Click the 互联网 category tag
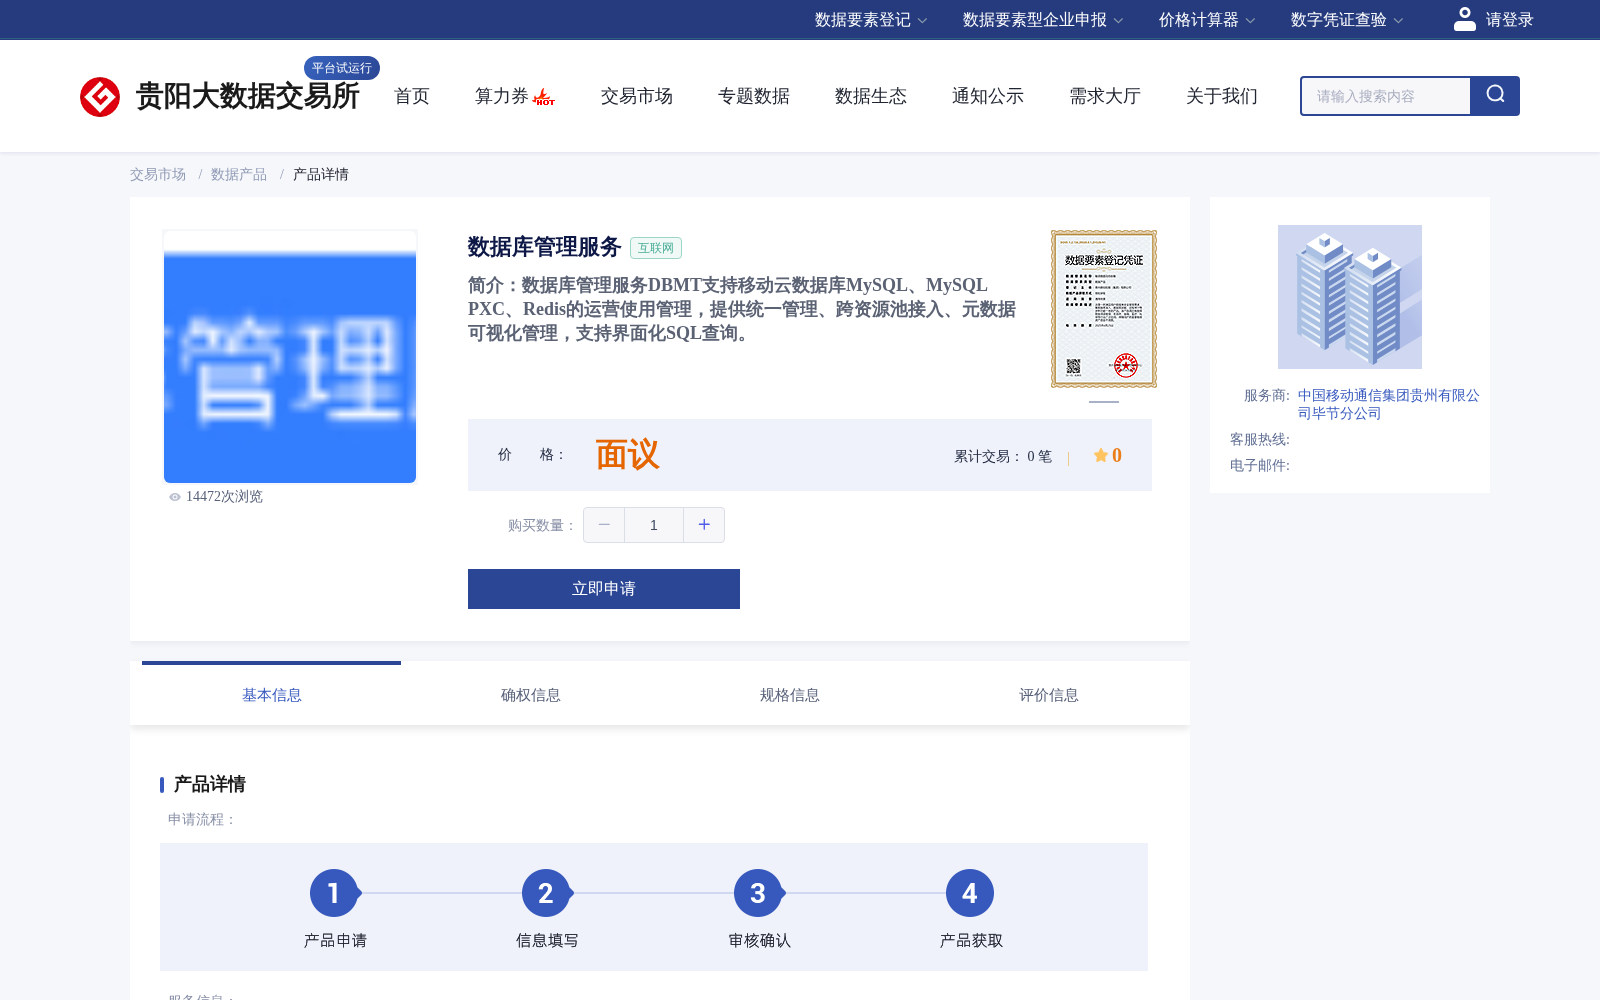 click(656, 248)
